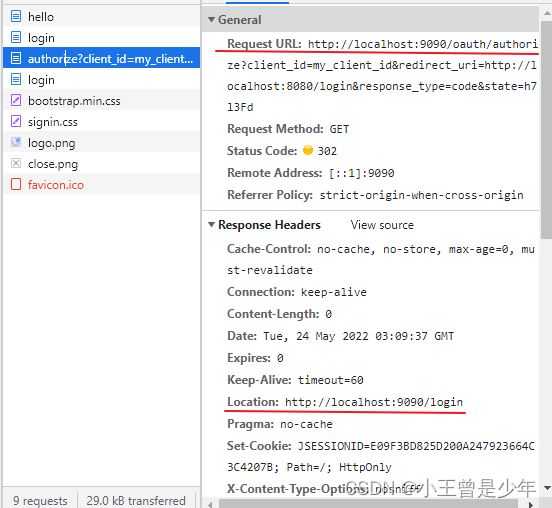
Task: Click the 302 status code indicator
Action: coord(308,150)
